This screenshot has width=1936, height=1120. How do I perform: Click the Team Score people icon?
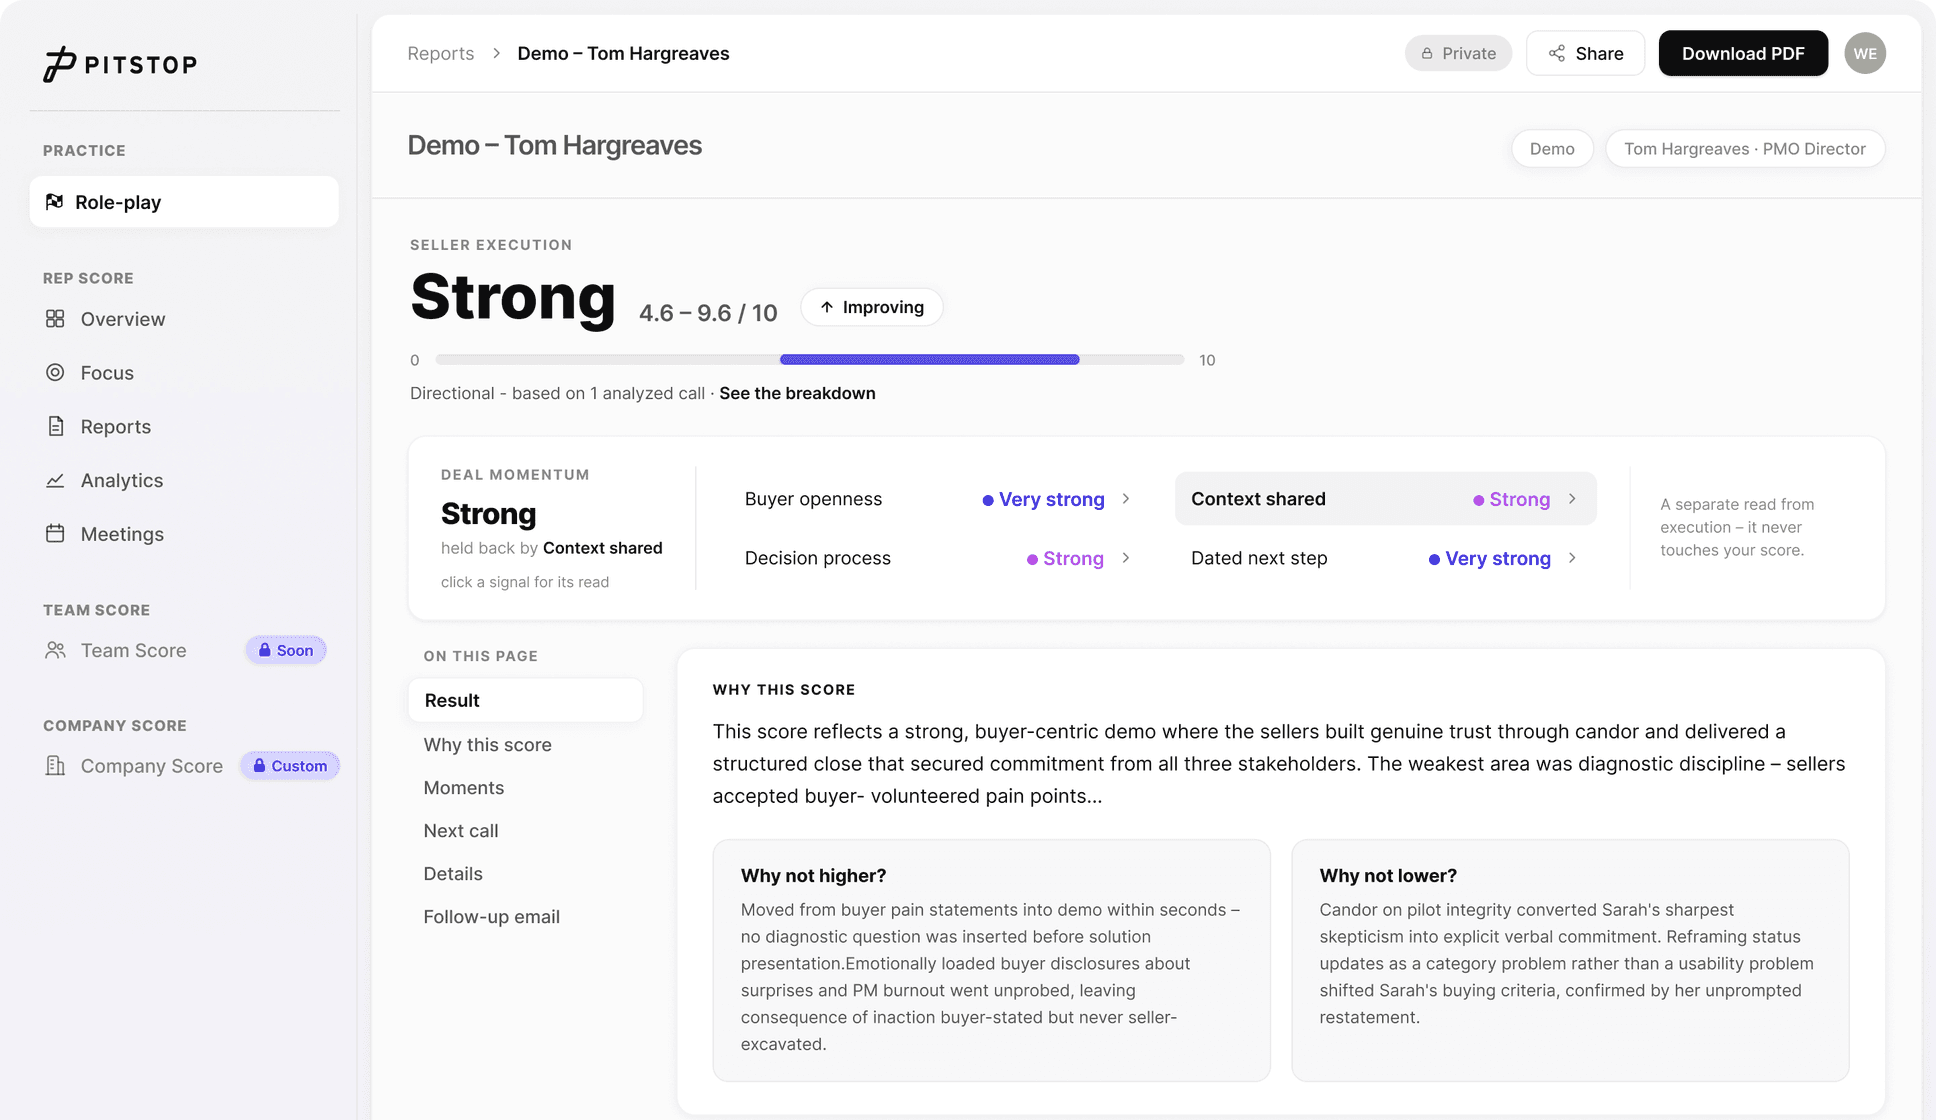pos(55,650)
